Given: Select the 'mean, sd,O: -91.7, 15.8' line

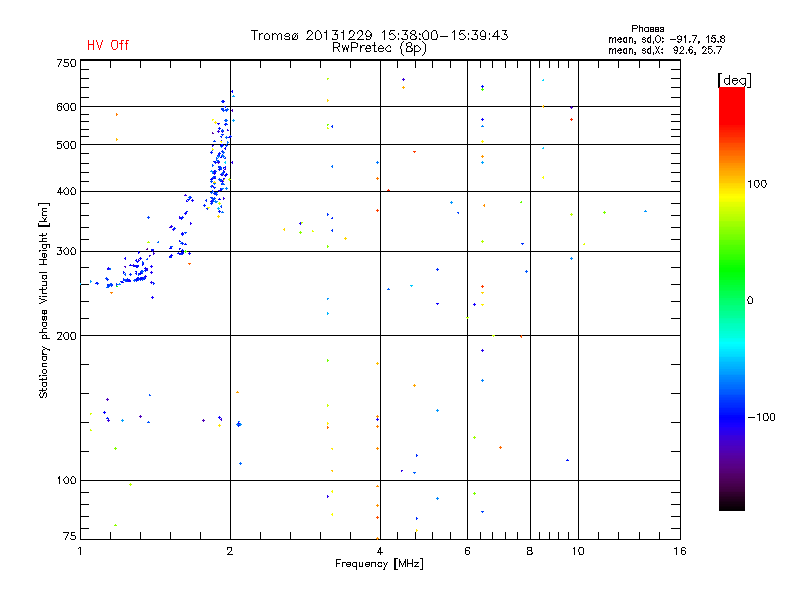Looking at the screenshot, I should coord(666,39).
